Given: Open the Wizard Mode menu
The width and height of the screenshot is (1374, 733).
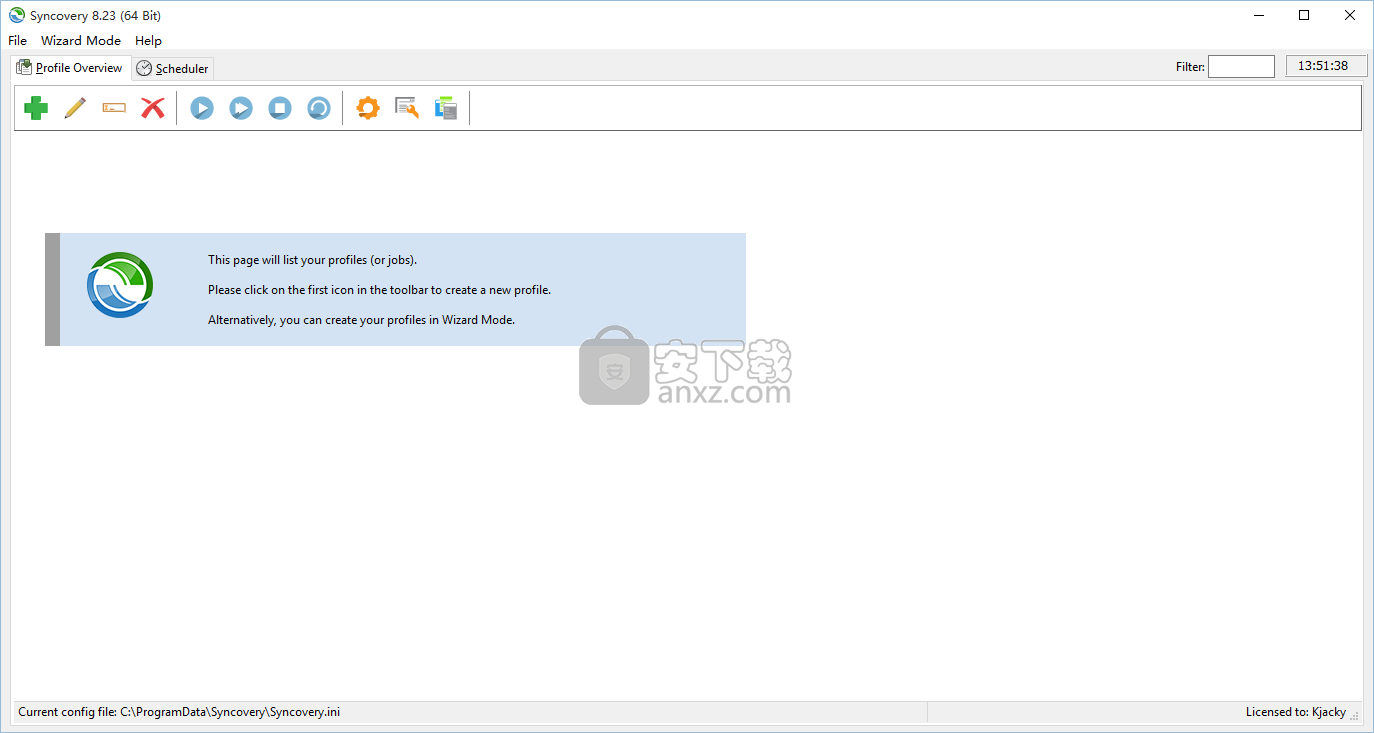Looking at the screenshot, I should [81, 41].
